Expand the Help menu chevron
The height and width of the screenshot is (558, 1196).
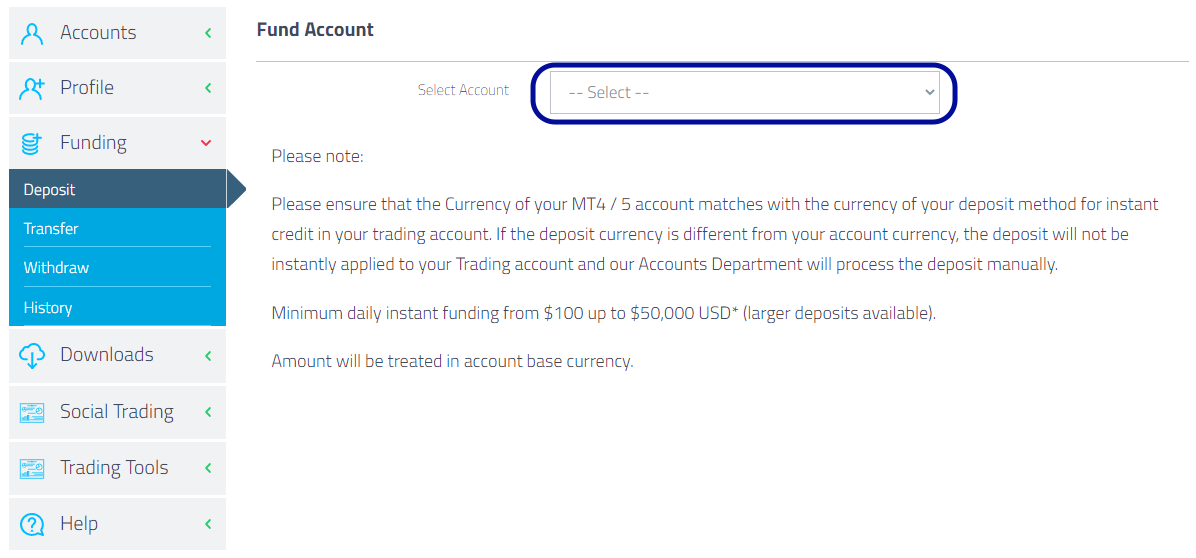point(207,524)
